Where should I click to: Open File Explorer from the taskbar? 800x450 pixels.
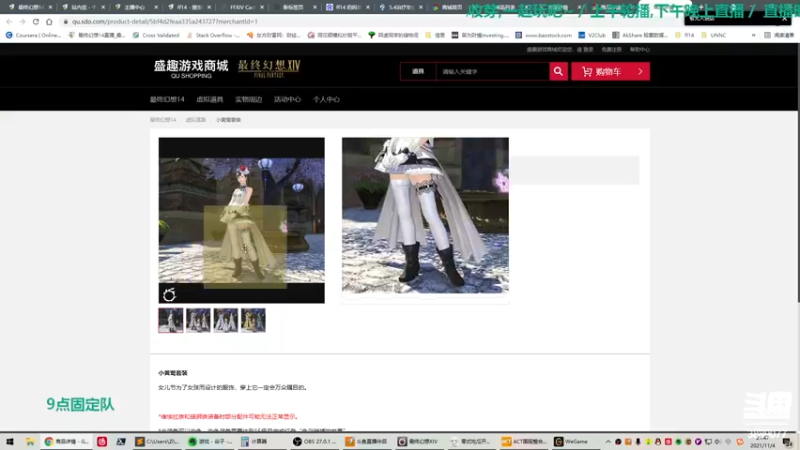point(30,441)
